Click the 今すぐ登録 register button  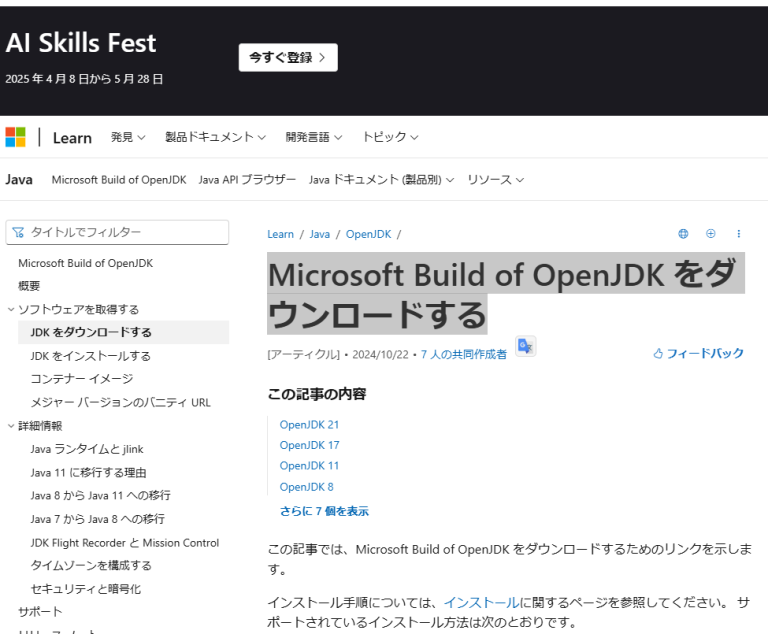coord(288,57)
